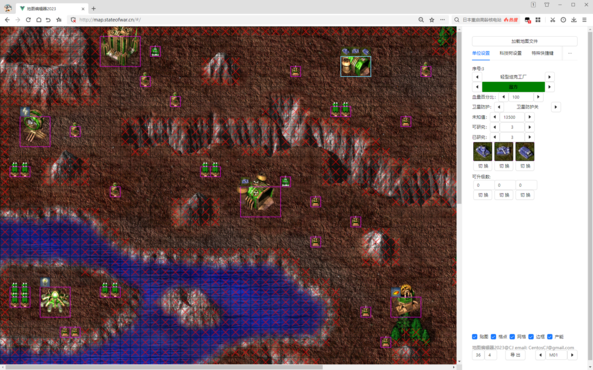Click the 导出 export button
The image size is (593, 370).
515,355
